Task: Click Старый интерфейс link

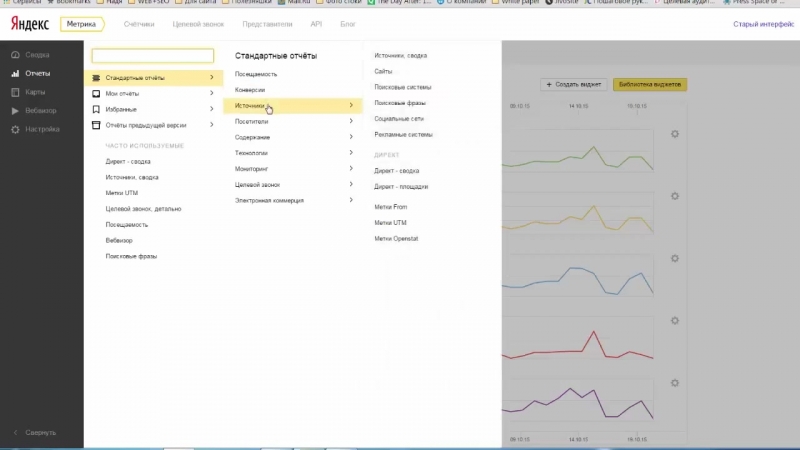Action: point(763,24)
